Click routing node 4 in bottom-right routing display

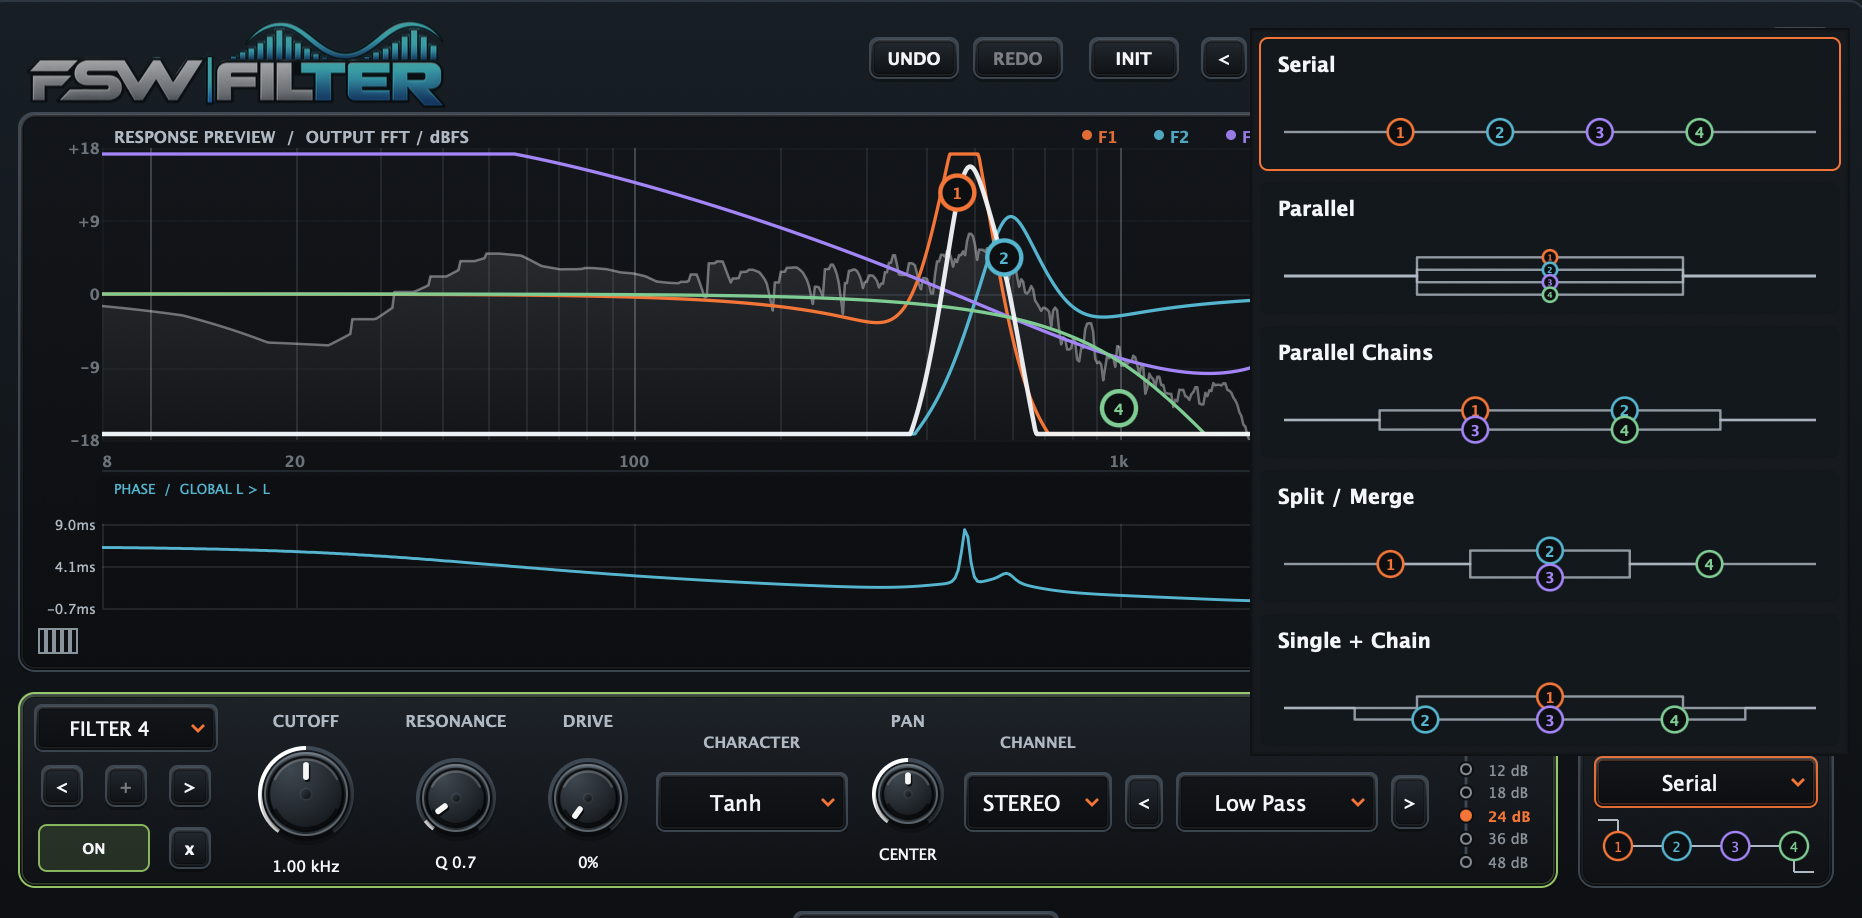pos(1794,847)
